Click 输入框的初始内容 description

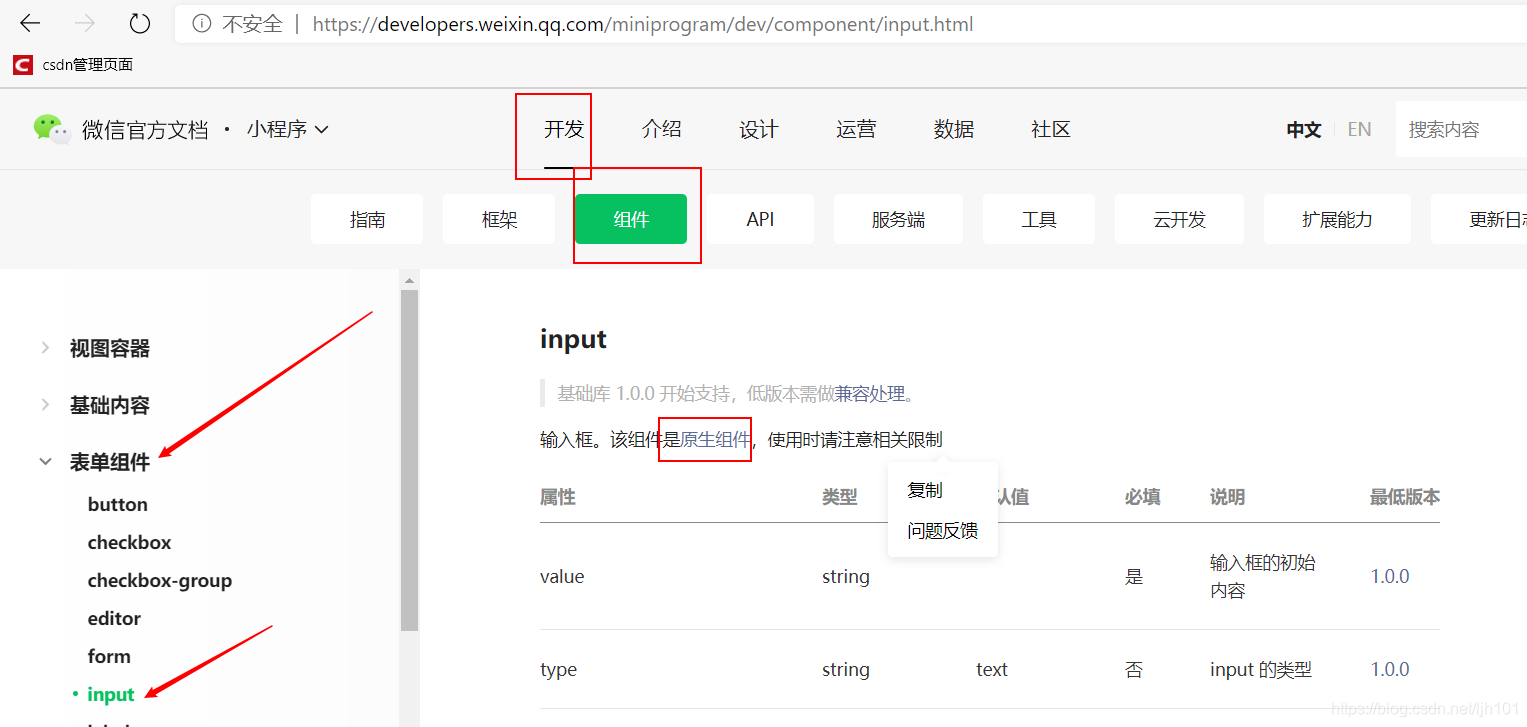pyautogui.click(x=1263, y=577)
